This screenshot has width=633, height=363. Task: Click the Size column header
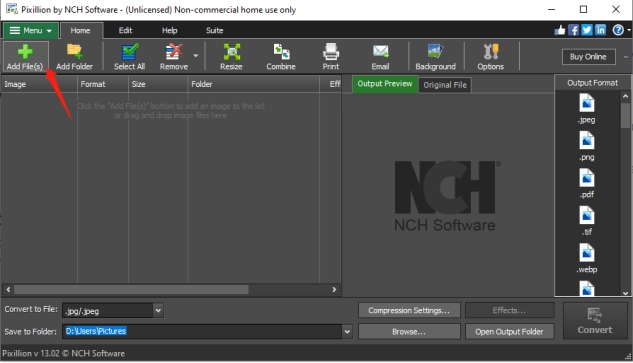pyautogui.click(x=158, y=84)
